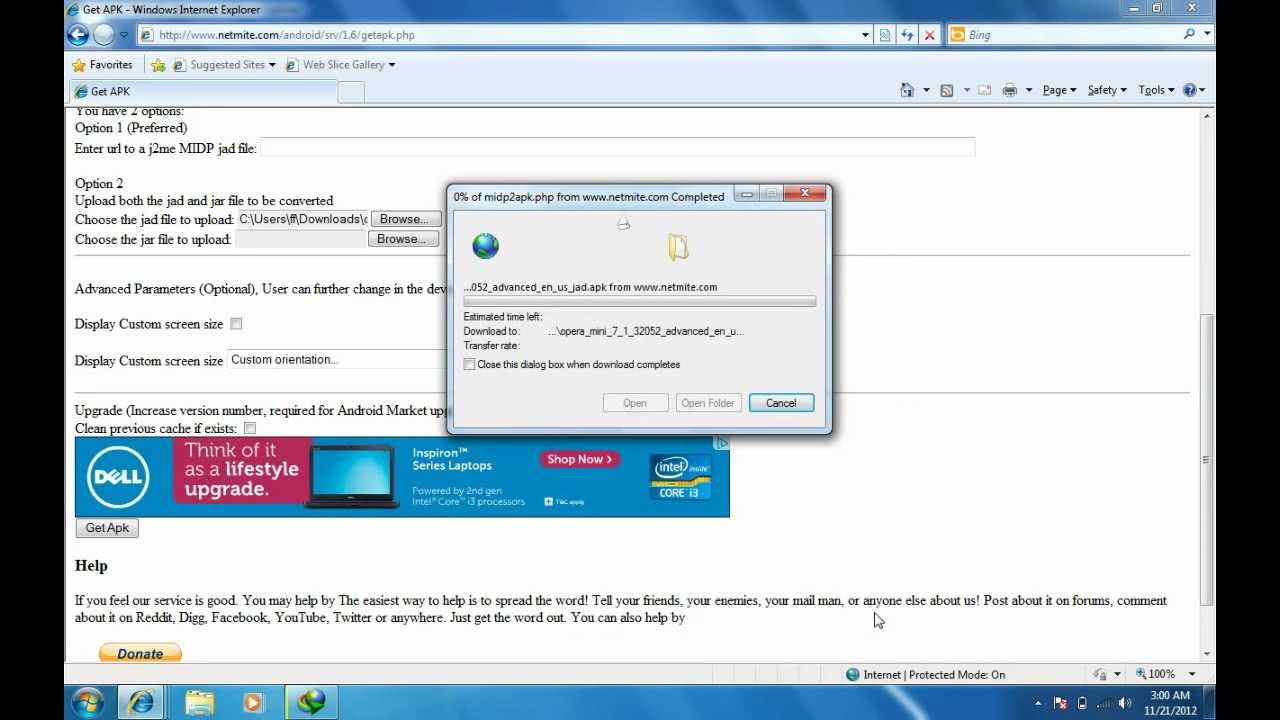Click the RSS Feeds icon

click(x=947, y=90)
